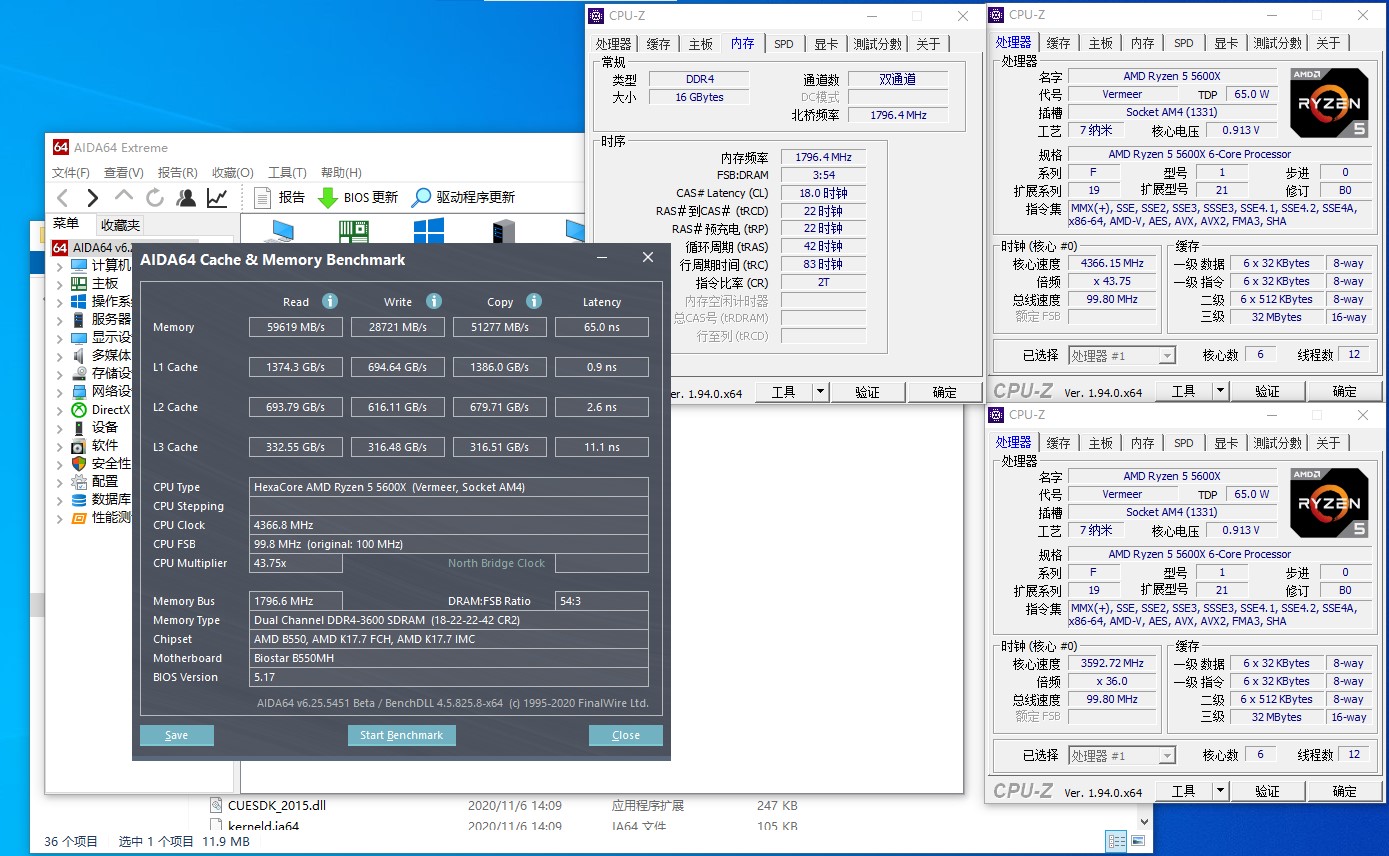Switch Explorer to details view icon
1389x856 pixels.
(x=1116, y=841)
